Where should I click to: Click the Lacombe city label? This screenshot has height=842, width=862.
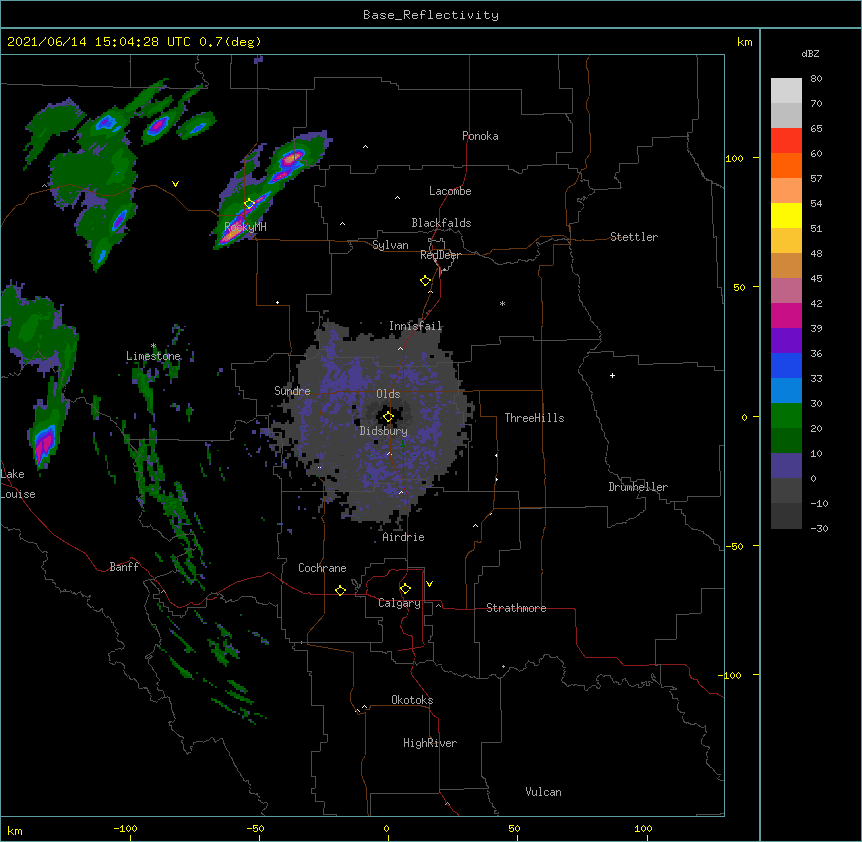pyautogui.click(x=450, y=191)
